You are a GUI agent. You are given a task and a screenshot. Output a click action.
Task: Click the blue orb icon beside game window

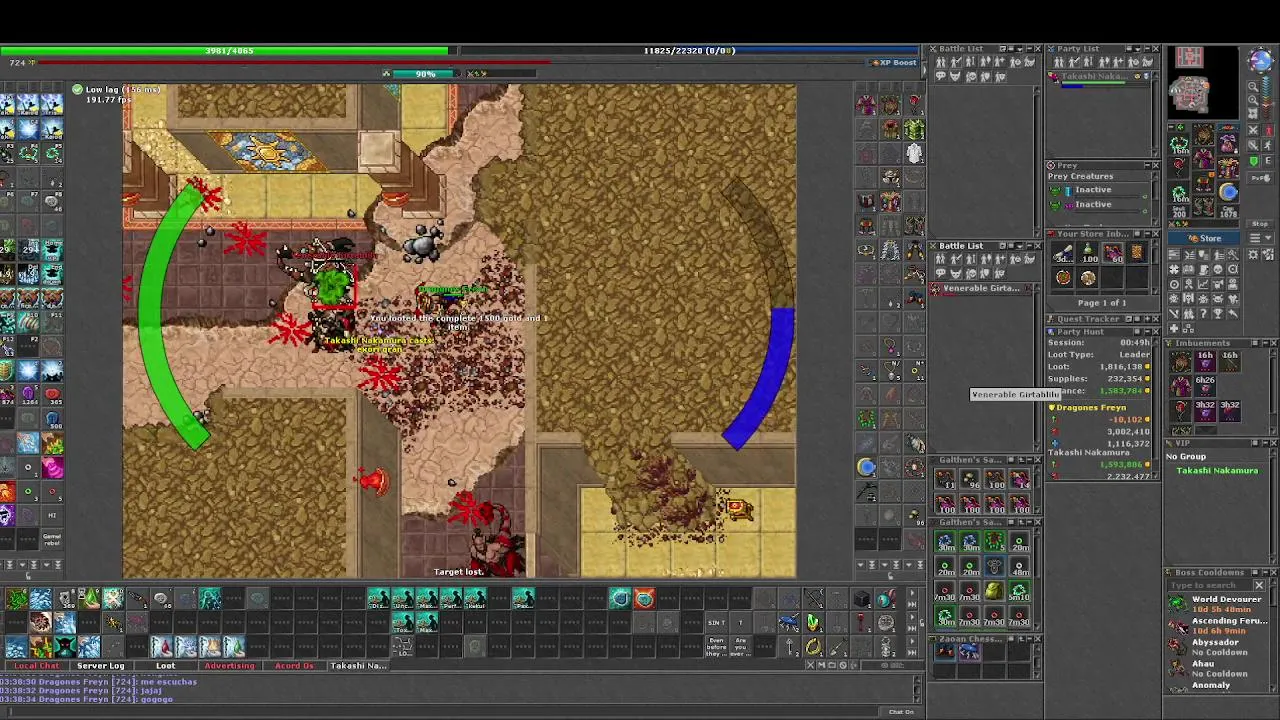click(x=866, y=467)
